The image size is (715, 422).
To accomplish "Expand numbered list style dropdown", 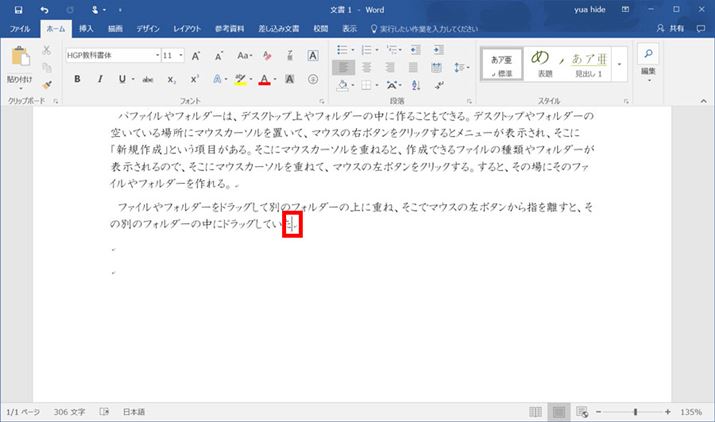I will click(377, 50).
